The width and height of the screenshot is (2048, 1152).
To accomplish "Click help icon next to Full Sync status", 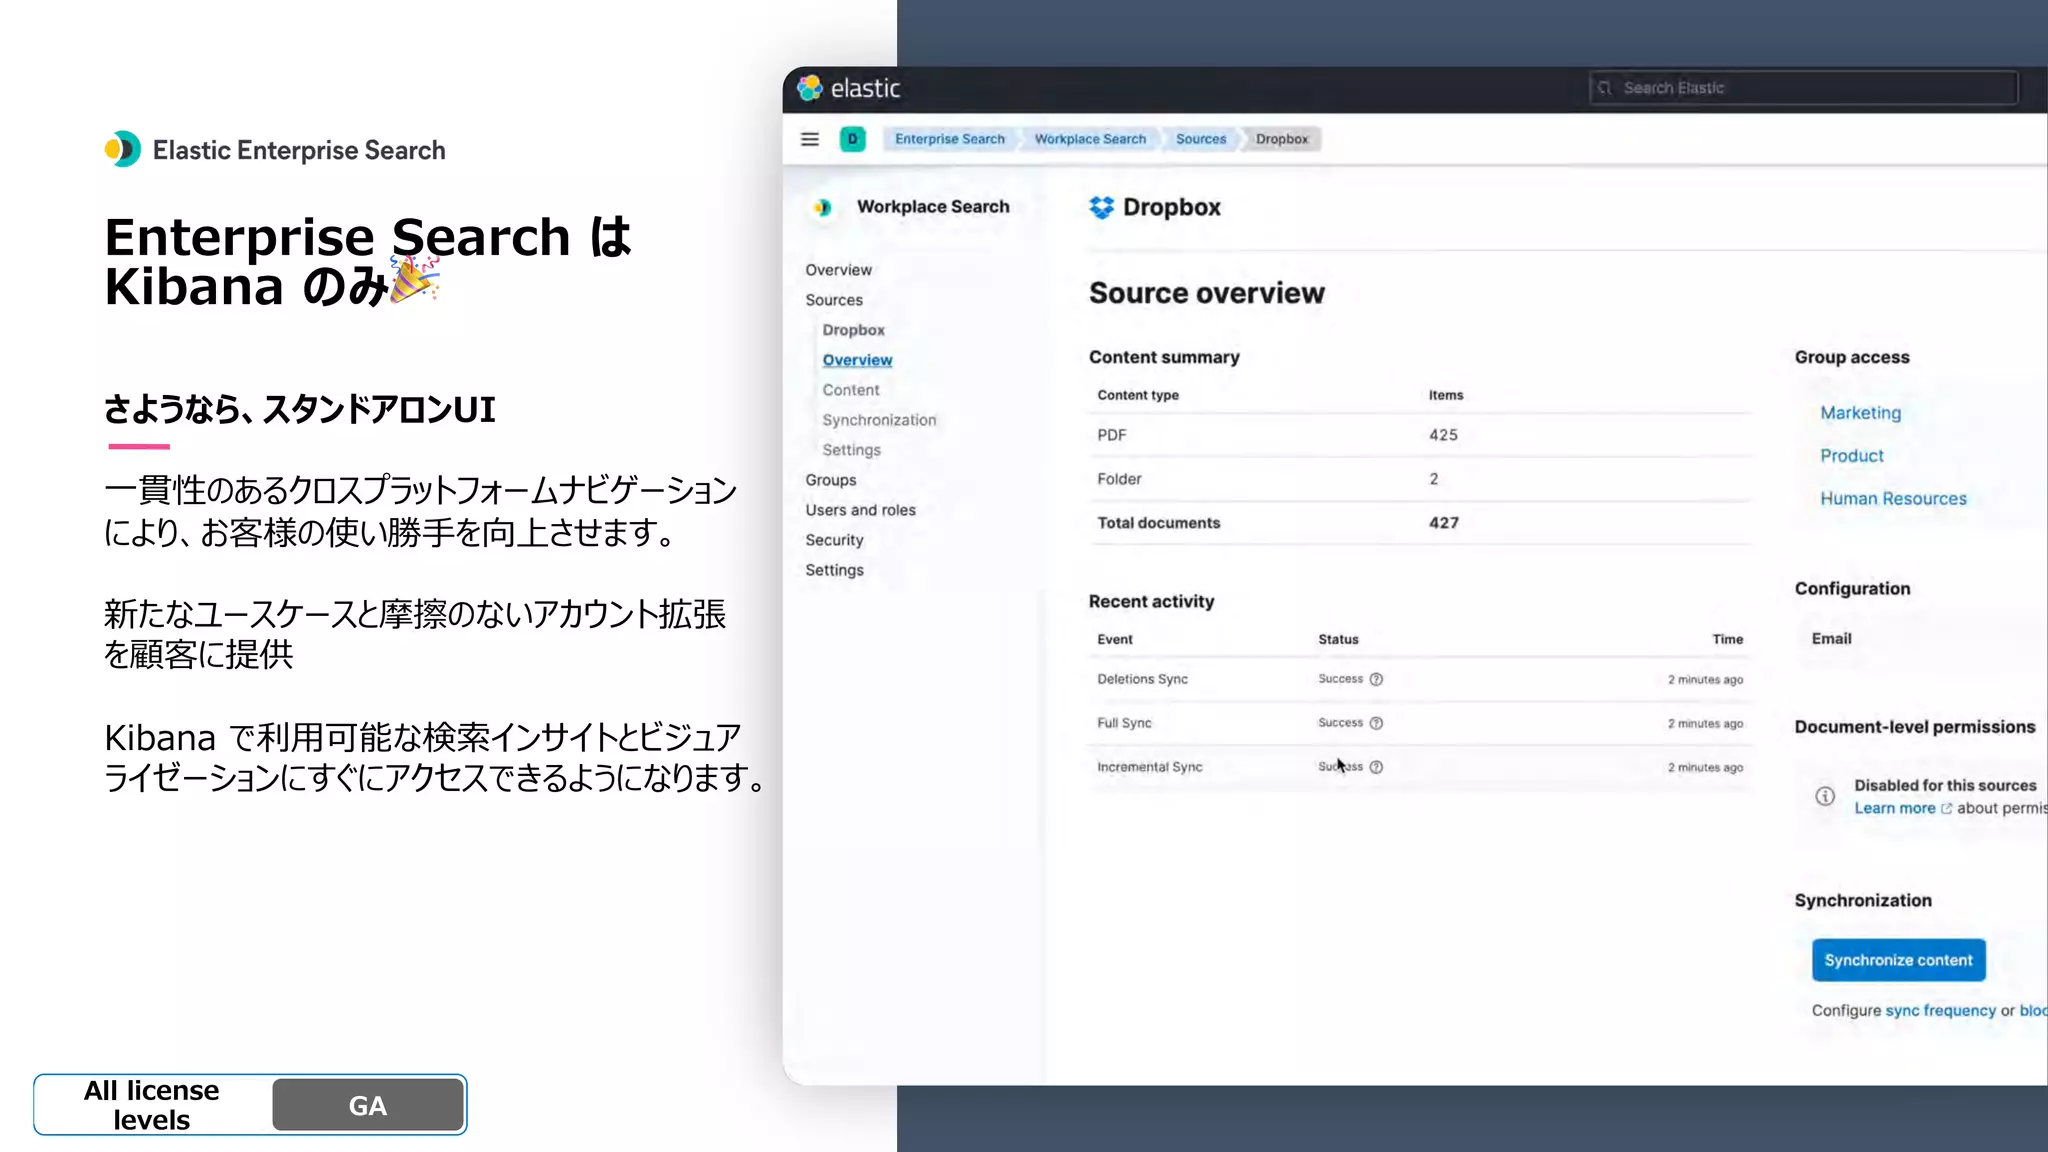I will pos(1376,723).
